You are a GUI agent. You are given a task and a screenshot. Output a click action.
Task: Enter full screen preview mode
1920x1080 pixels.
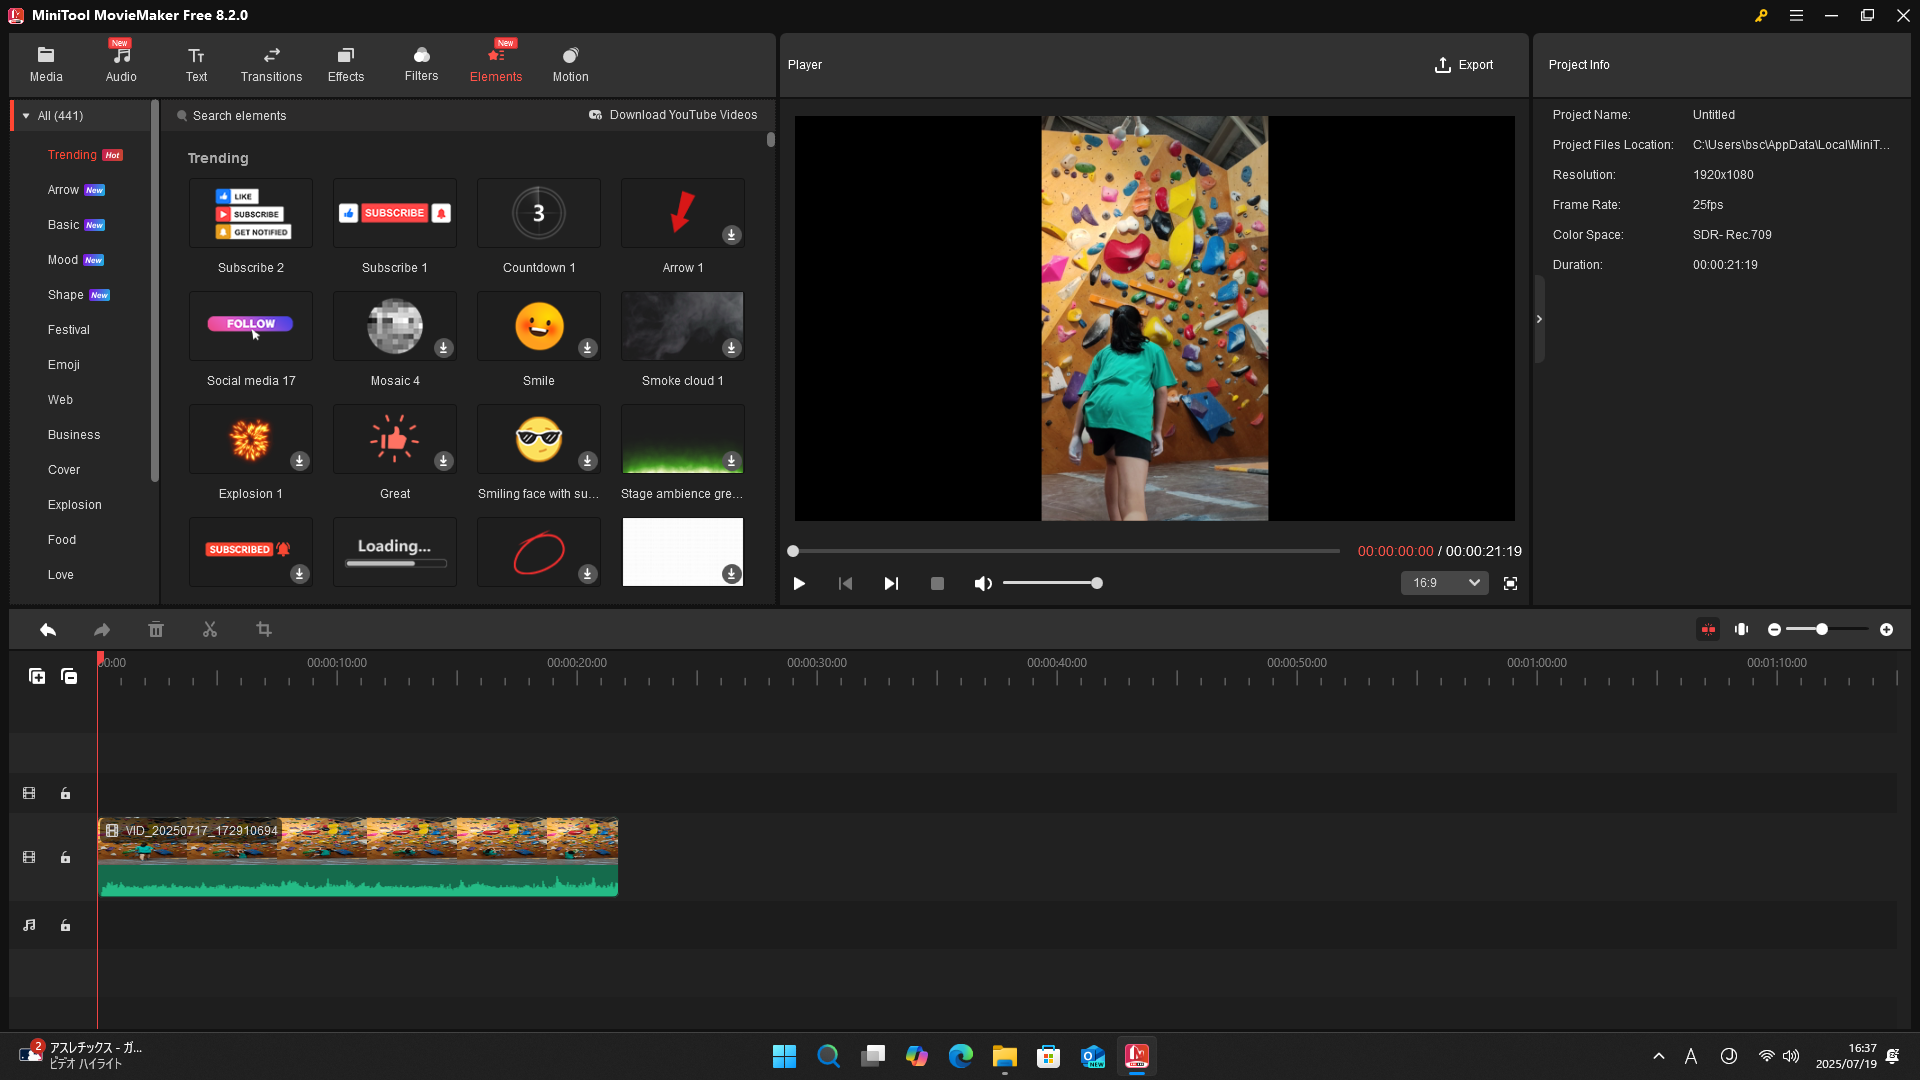pos(1510,584)
